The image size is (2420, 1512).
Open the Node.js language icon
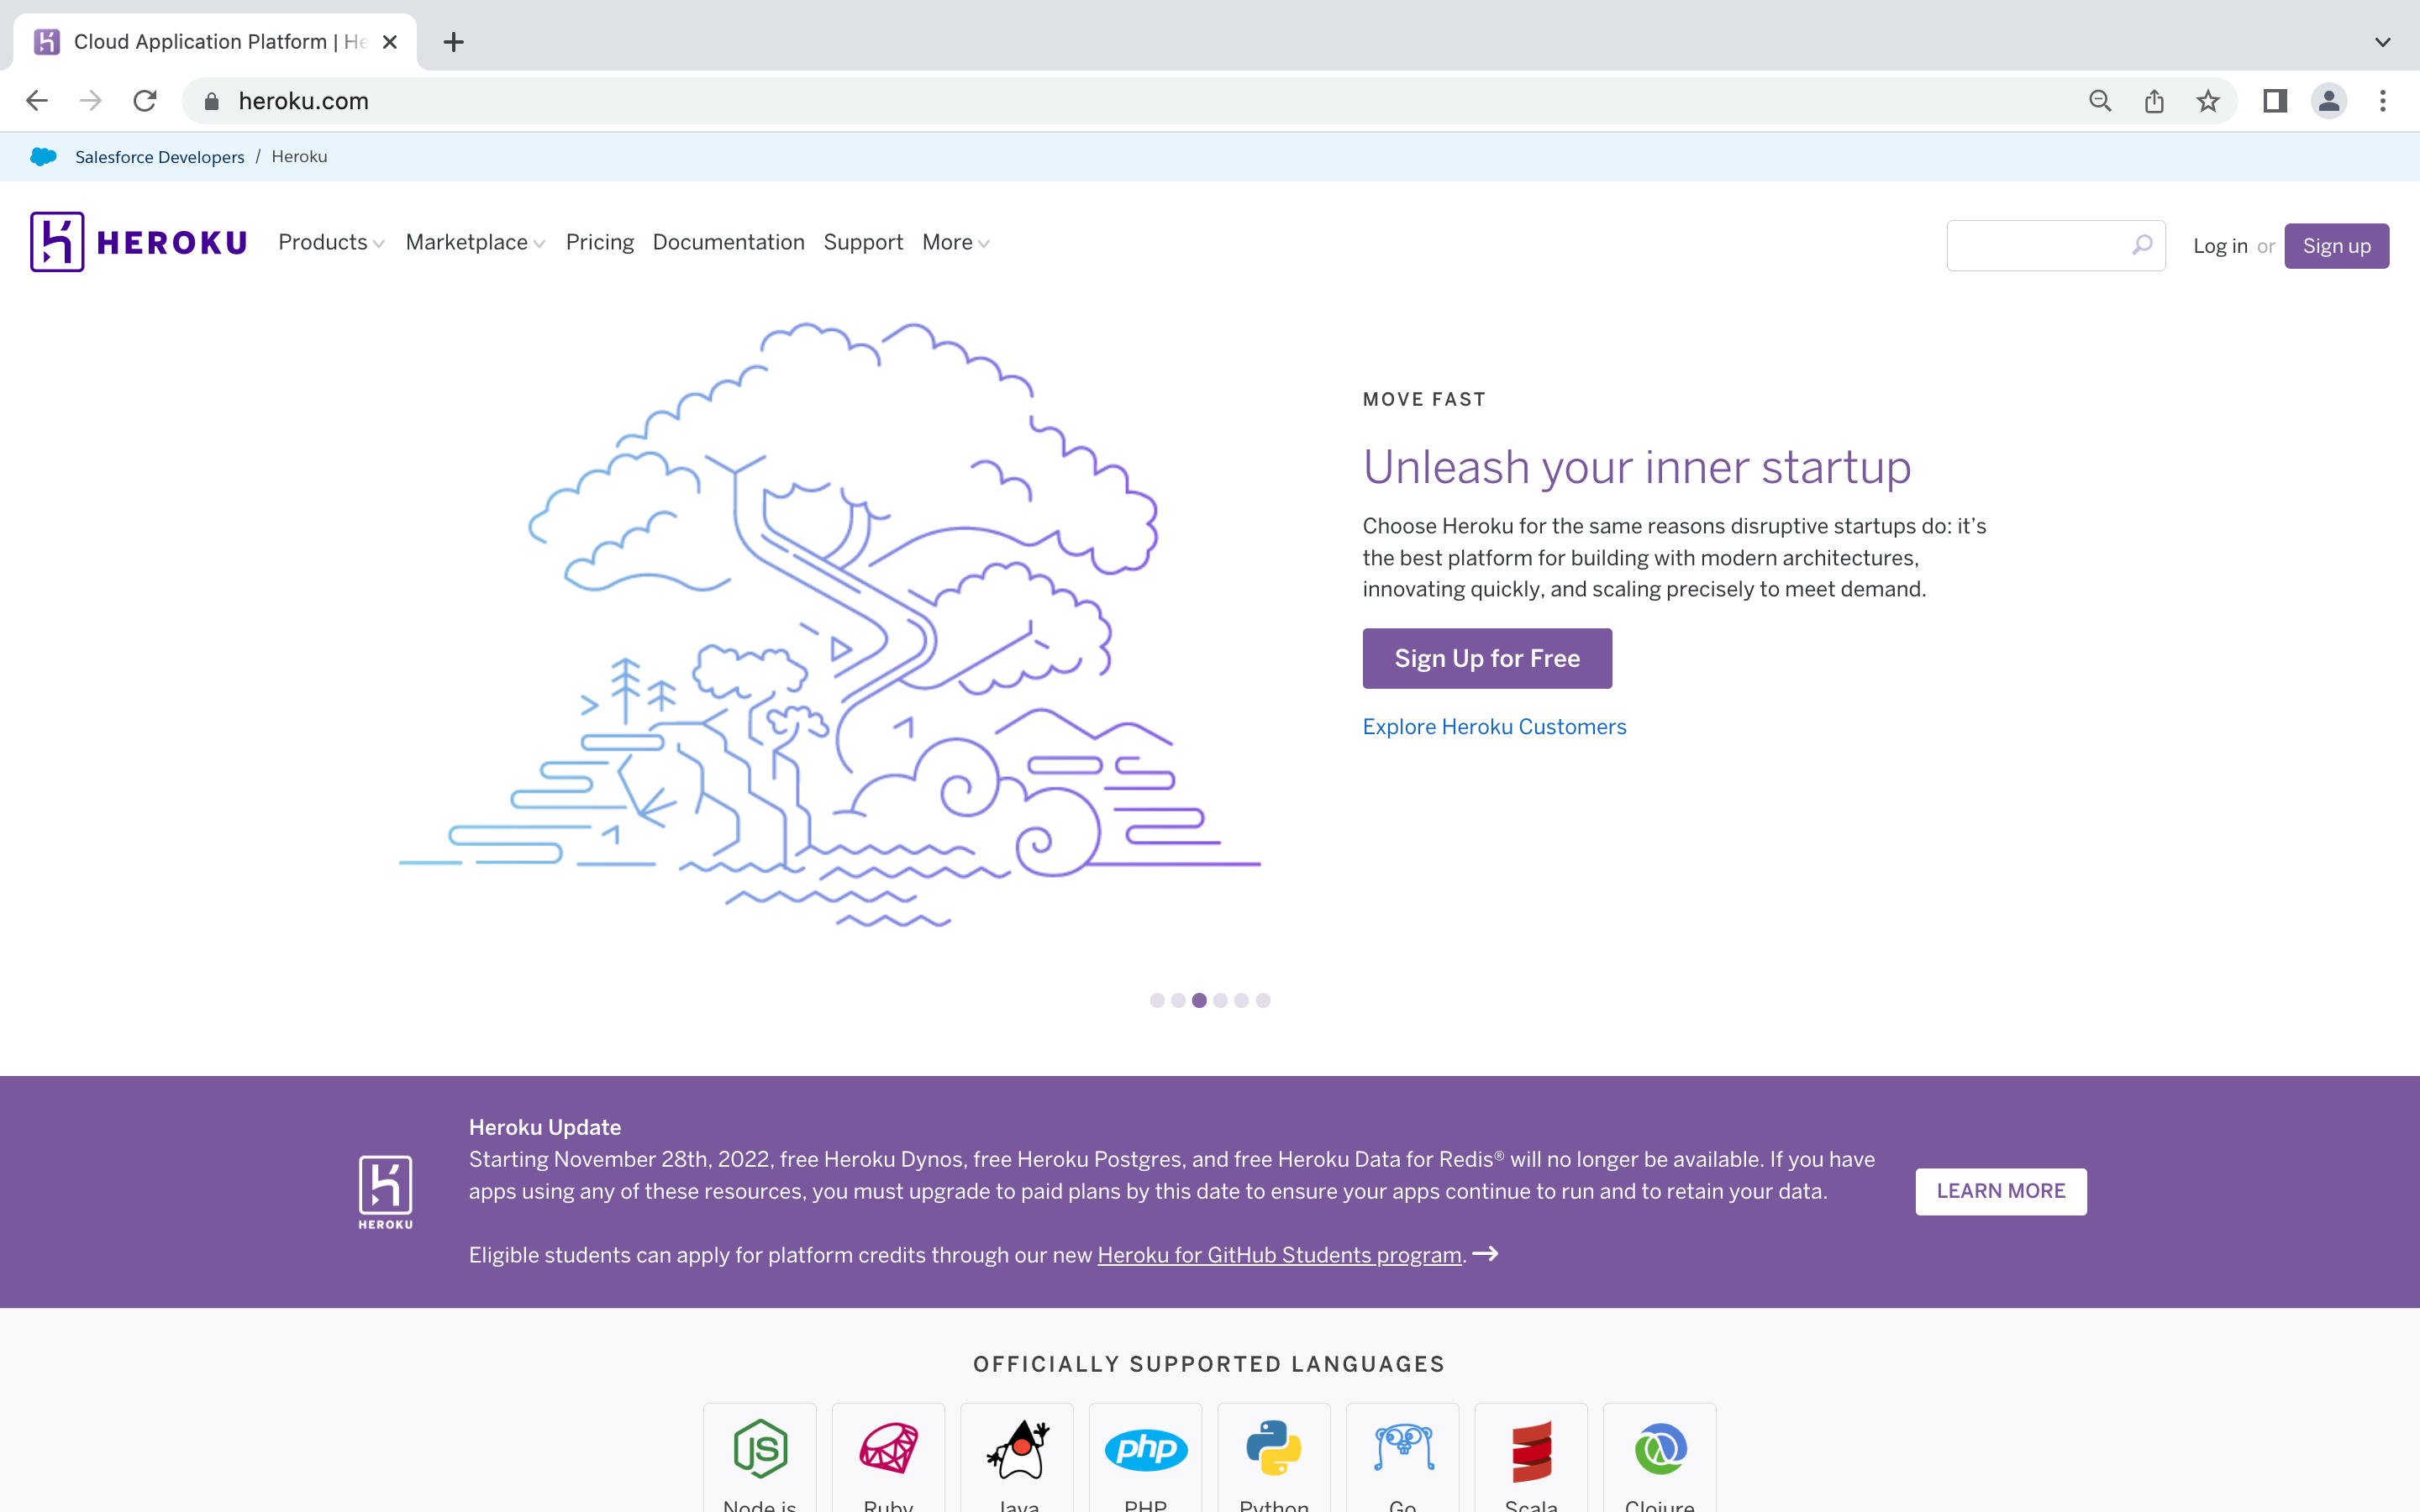760,1448
